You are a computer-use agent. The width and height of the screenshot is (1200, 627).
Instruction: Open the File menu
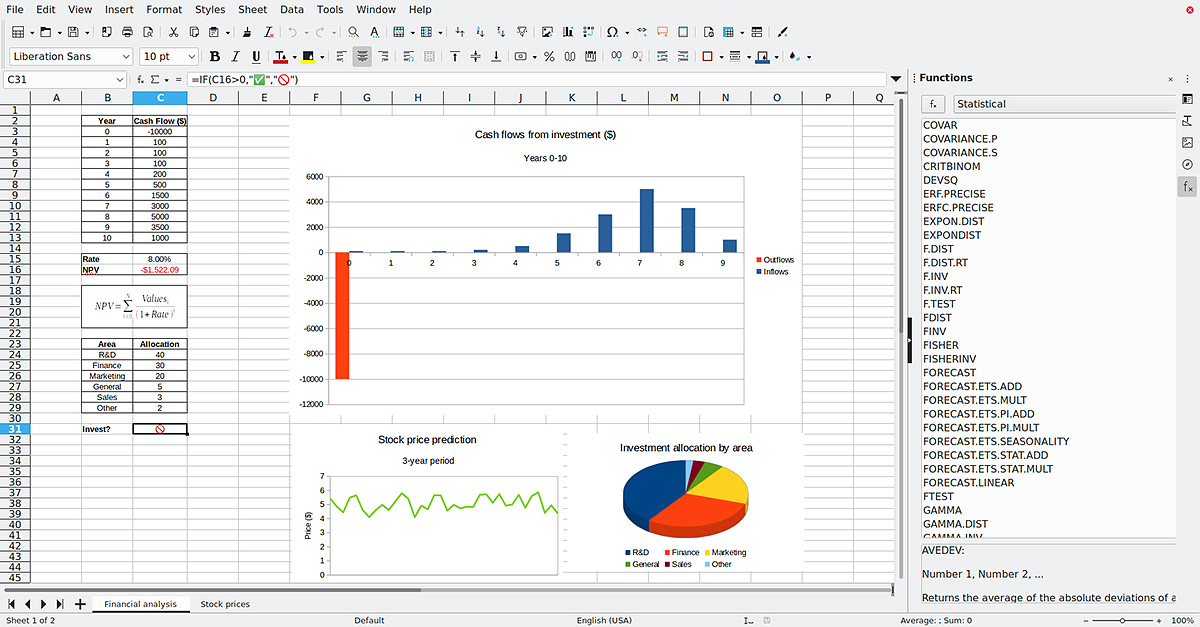[15, 9]
